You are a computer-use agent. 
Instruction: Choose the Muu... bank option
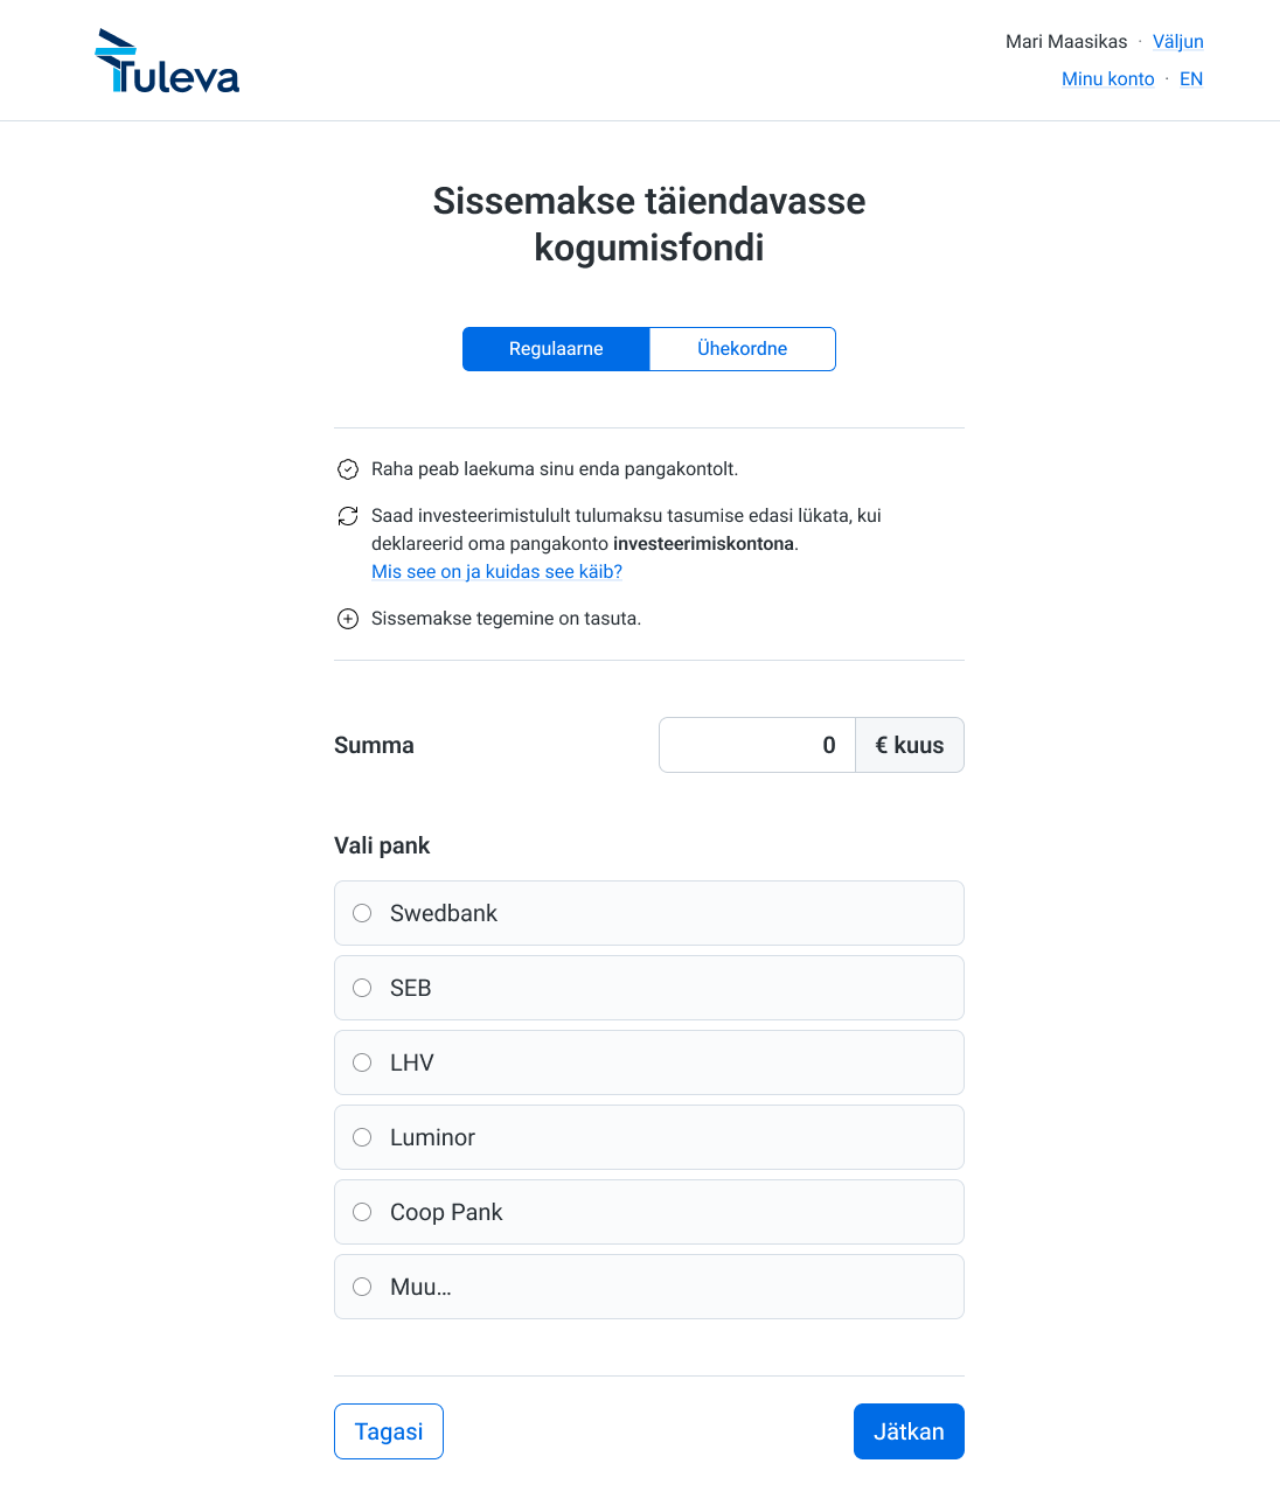(362, 1287)
